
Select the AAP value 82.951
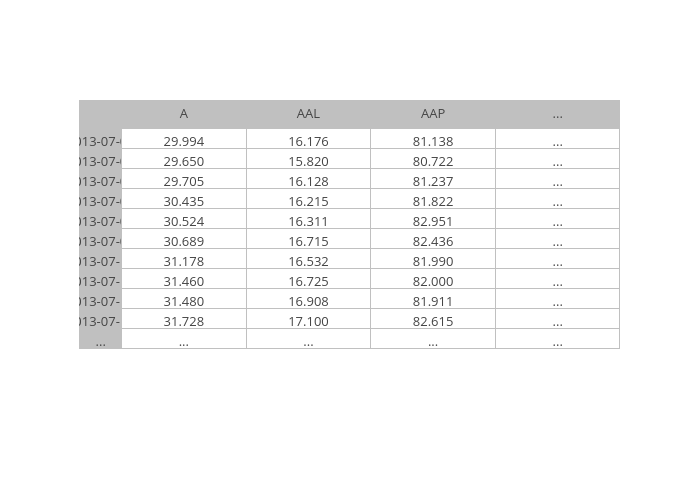(x=433, y=221)
